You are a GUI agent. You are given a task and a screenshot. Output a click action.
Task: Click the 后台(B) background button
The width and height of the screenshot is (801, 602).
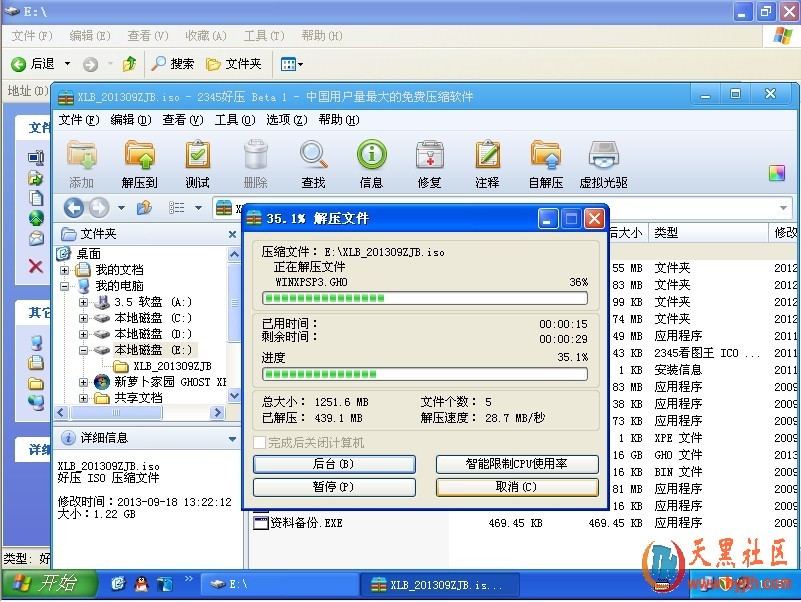tap(334, 464)
